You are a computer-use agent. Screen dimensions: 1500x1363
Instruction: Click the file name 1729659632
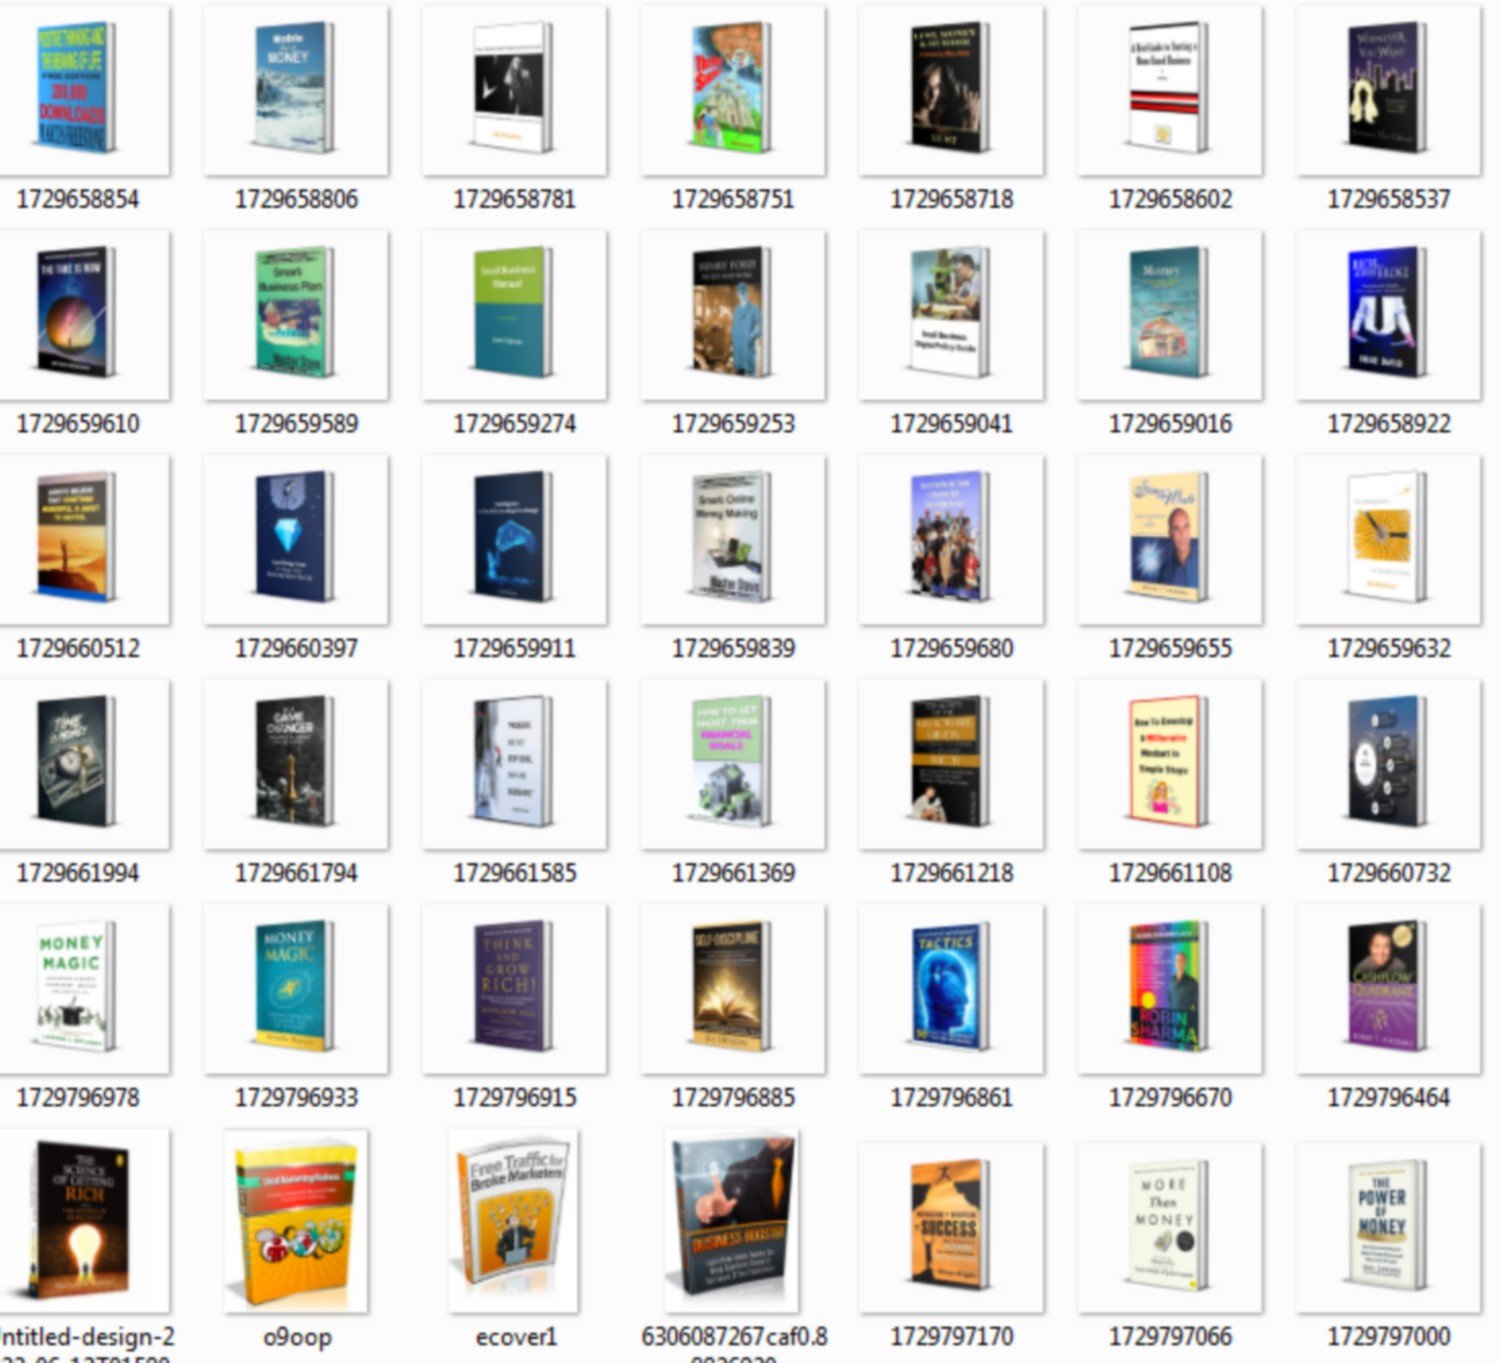click(x=1388, y=649)
